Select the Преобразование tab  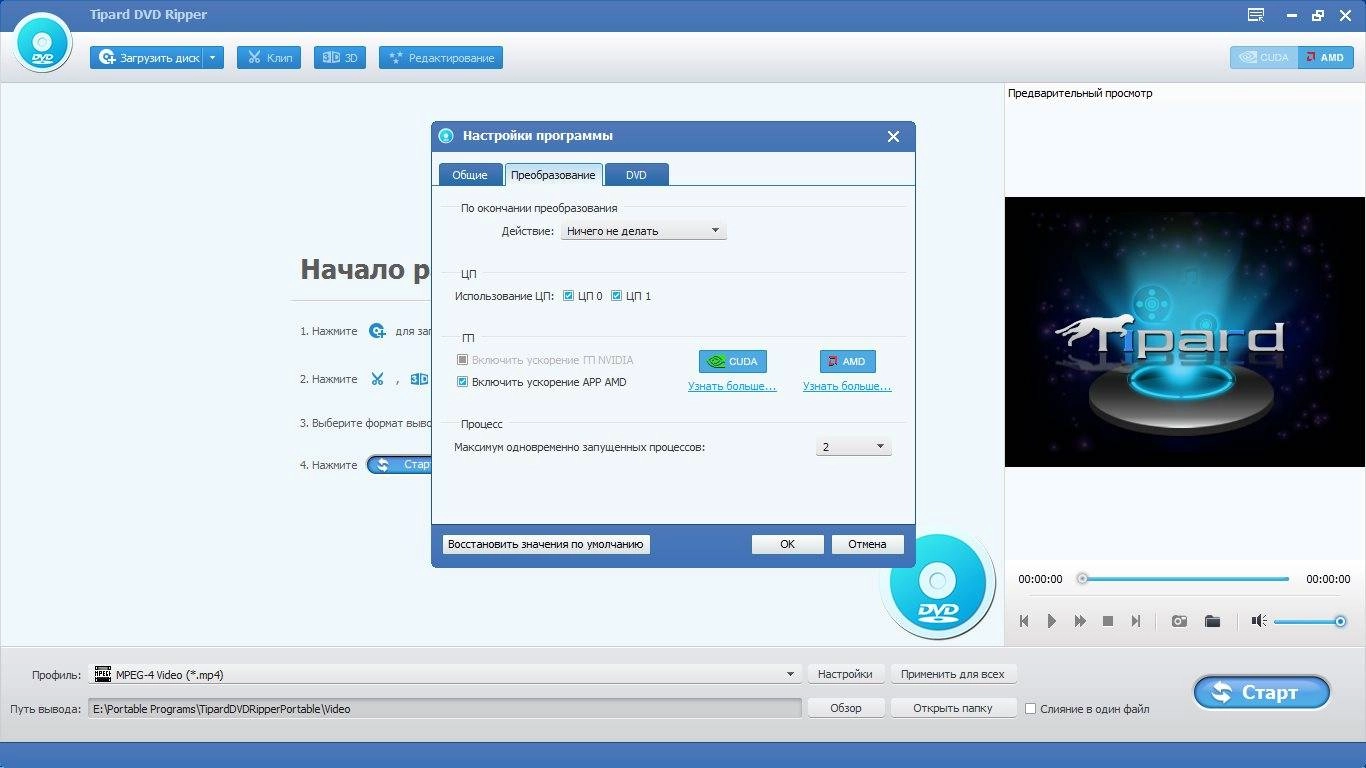553,174
